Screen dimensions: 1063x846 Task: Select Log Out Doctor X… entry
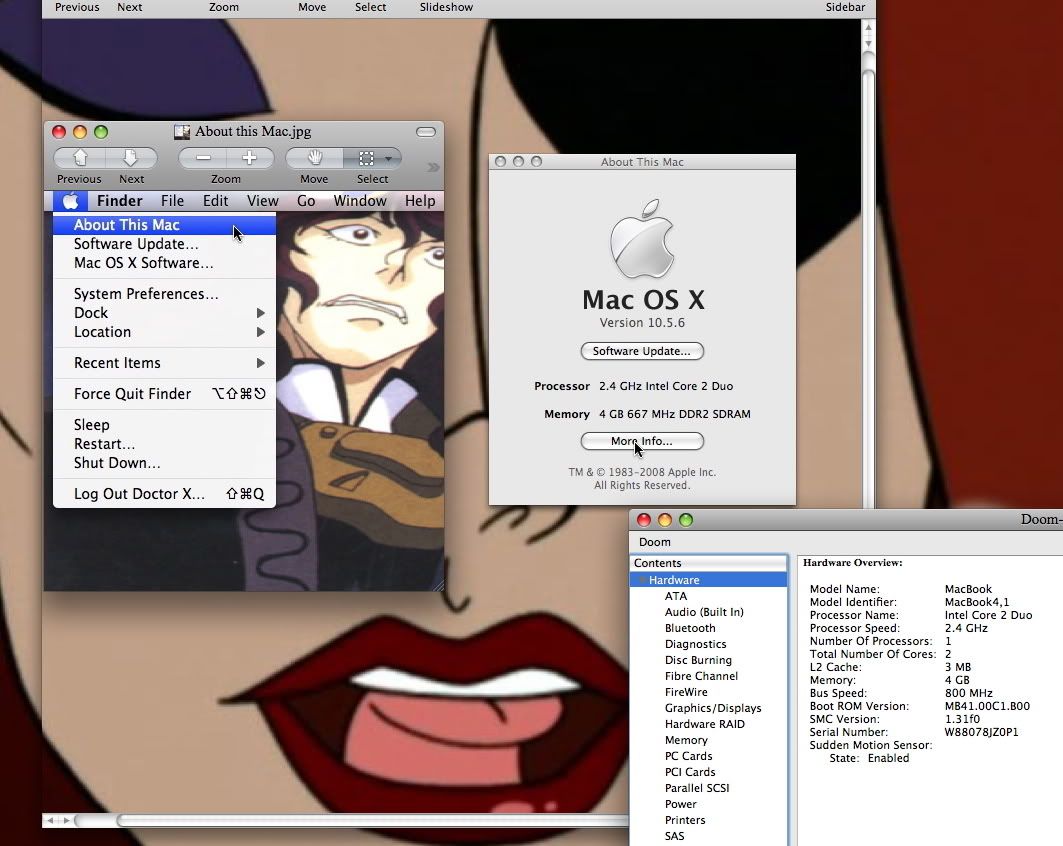(x=164, y=494)
